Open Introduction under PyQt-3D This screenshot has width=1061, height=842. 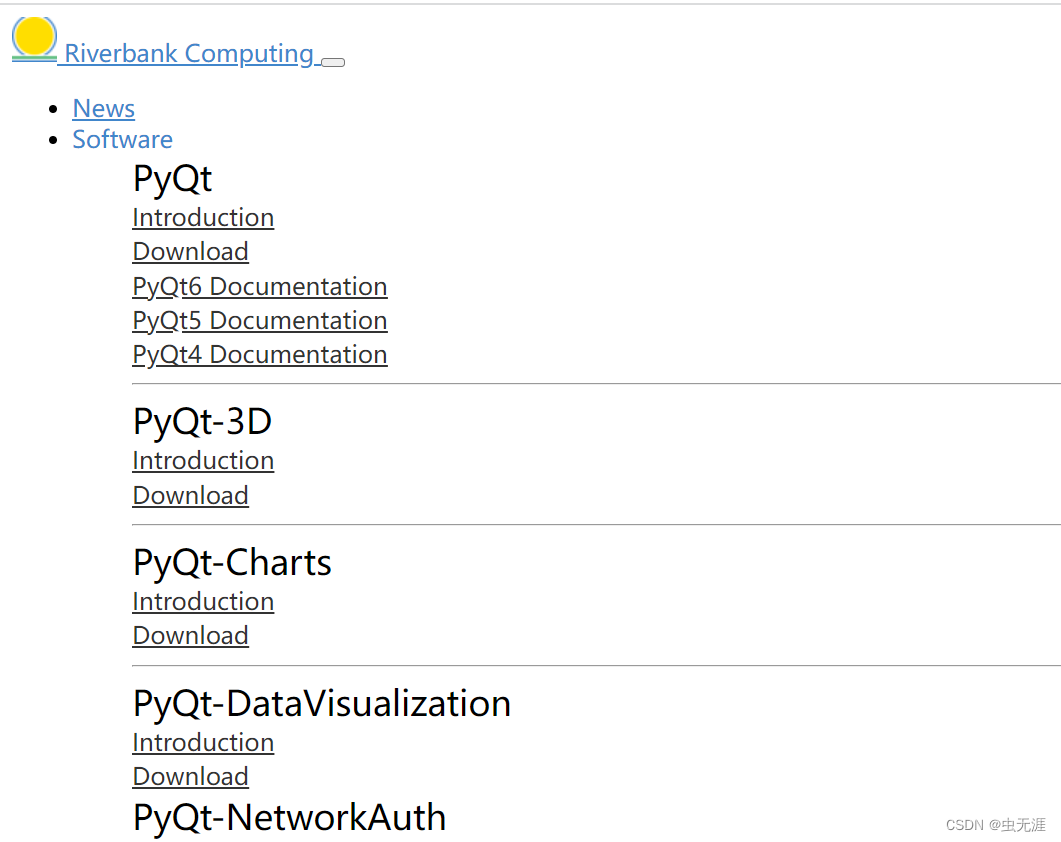coord(202,460)
